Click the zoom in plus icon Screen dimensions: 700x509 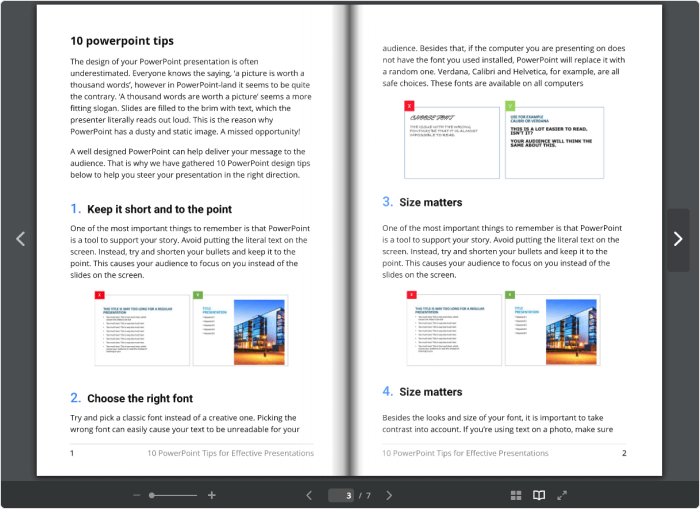pyautogui.click(x=212, y=495)
